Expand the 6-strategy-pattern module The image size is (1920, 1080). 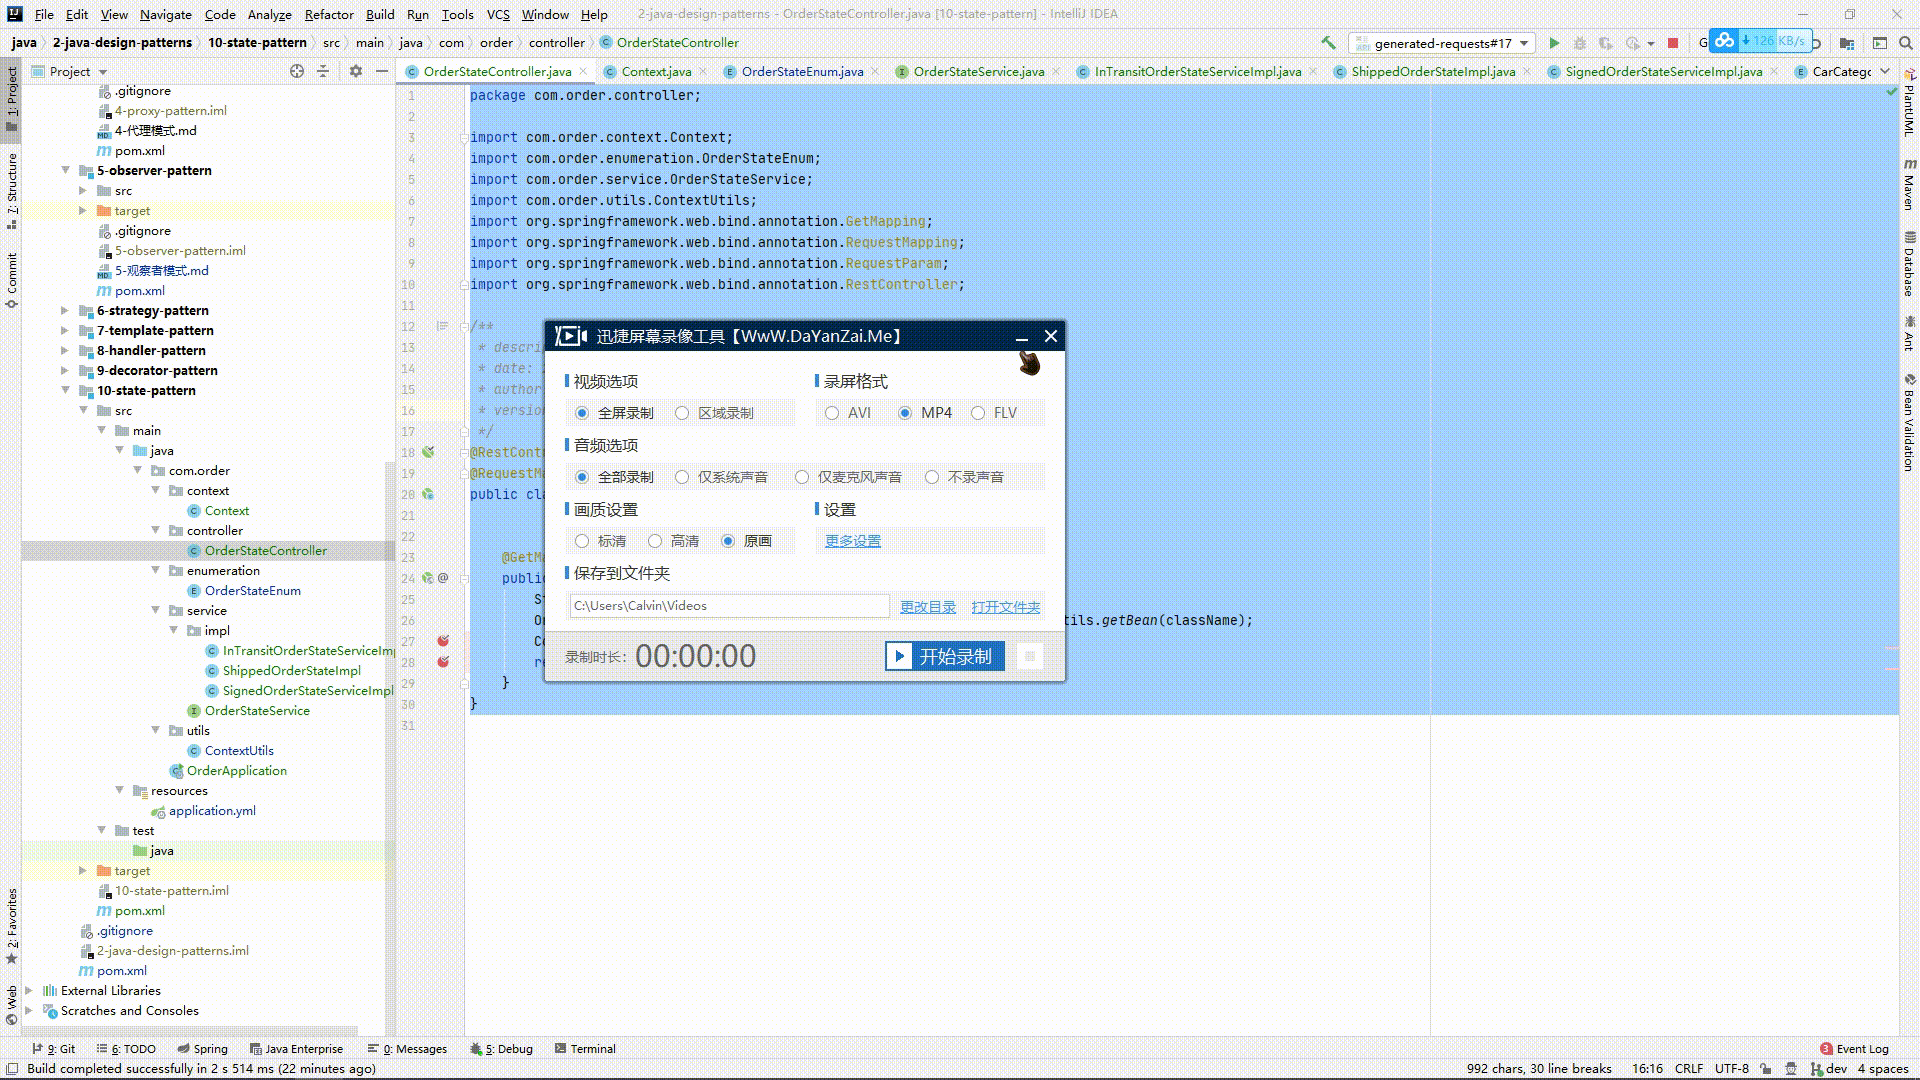pos(65,310)
